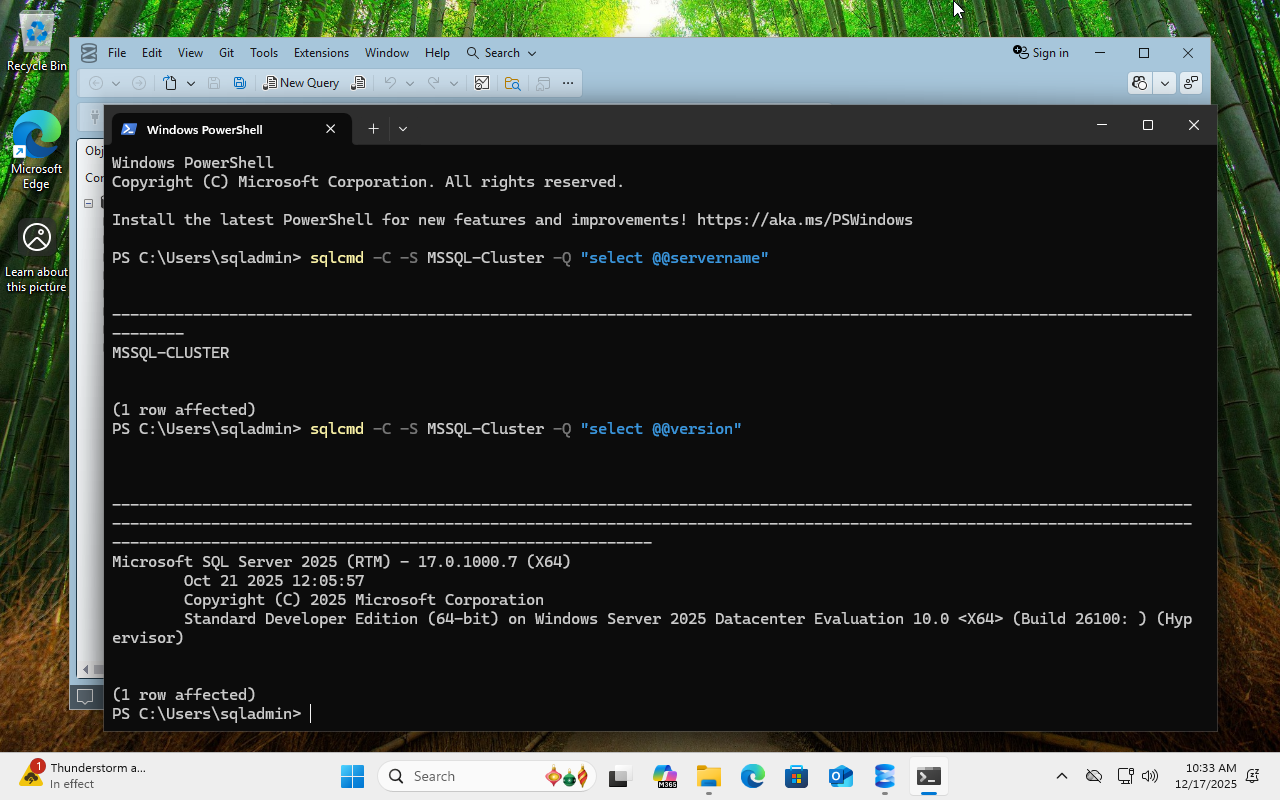This screenshot has height=800, width=1280.
Task: Click the Activity Monitor toolbar icon
Action: [x=482, y=83]
